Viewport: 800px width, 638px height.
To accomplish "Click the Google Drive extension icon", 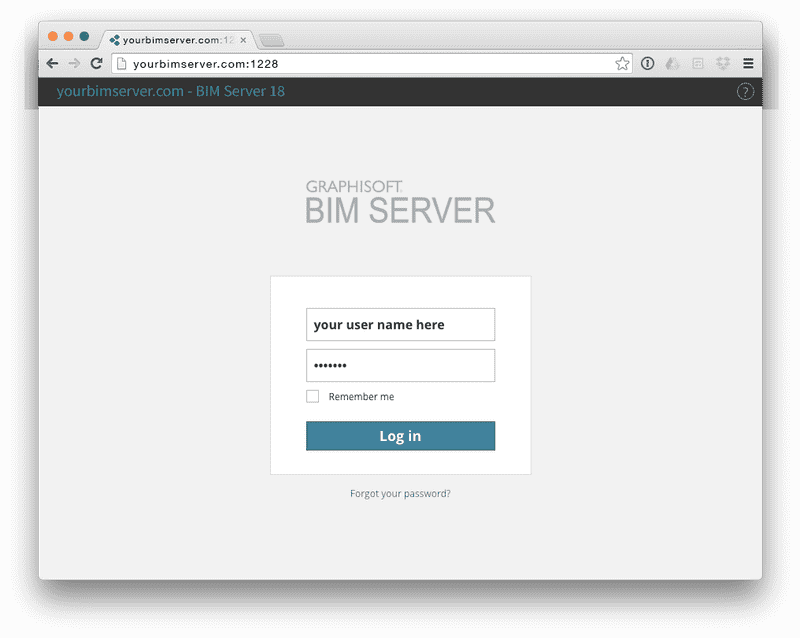I will tap(673, 64).
